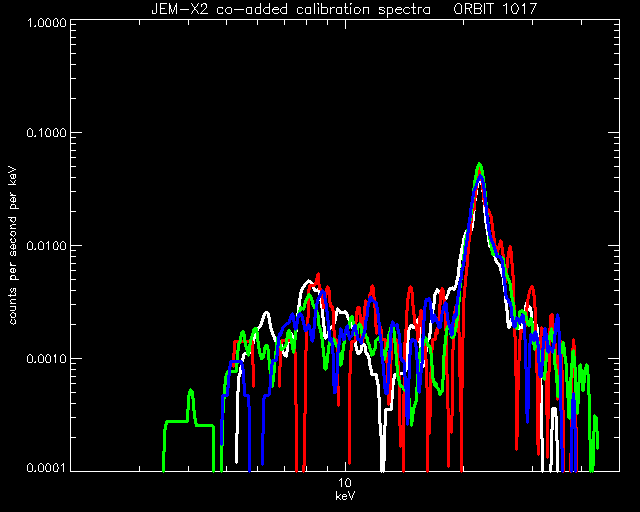Screen dimensions: 640x512
Task: Click the 1.0000 y-axis tick label
Action: [x=46, y=22]
